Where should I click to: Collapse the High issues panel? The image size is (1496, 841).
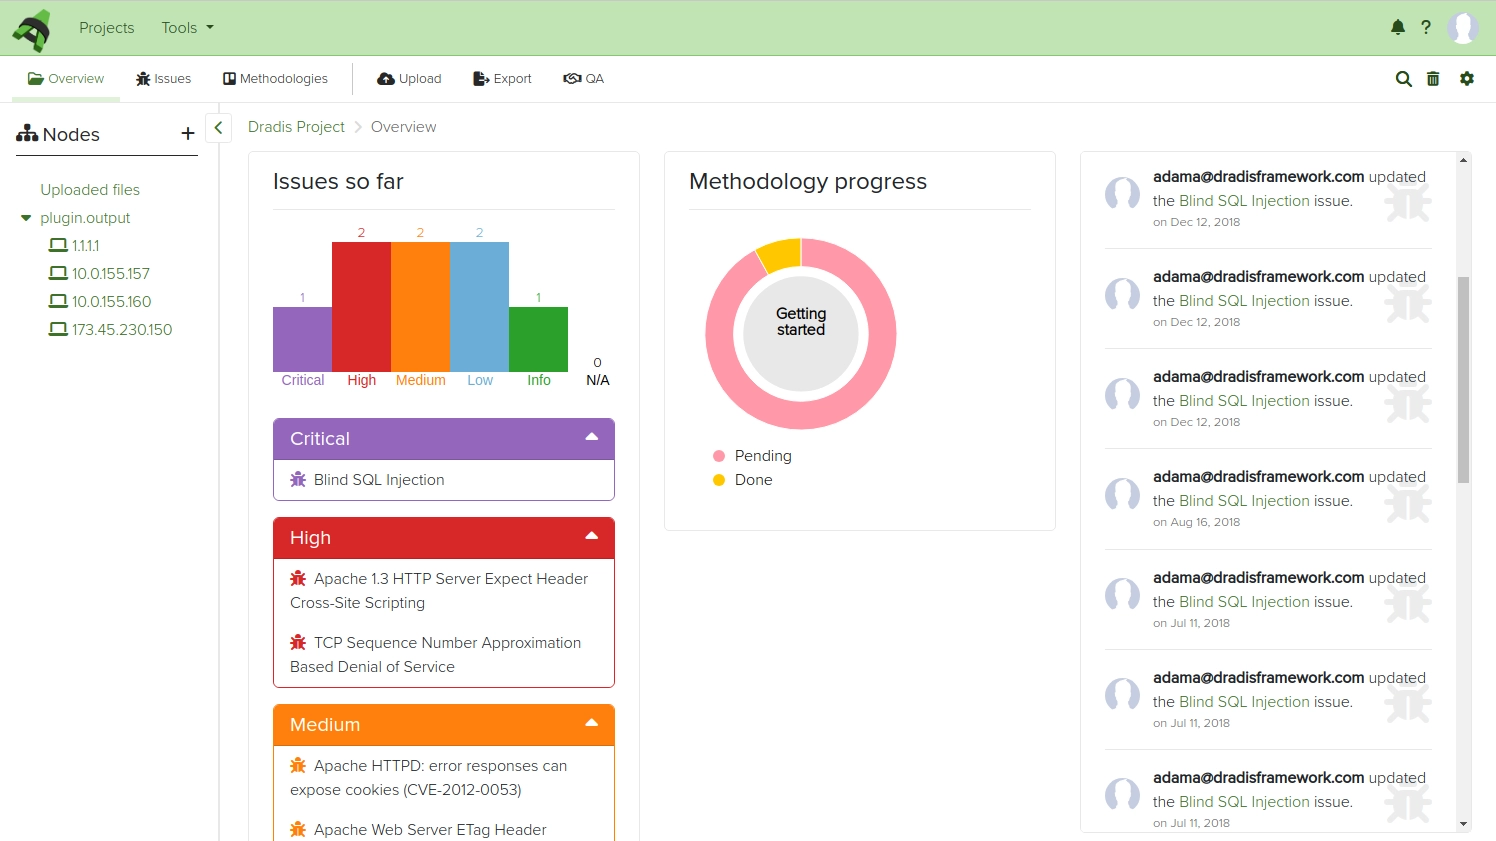[592, 536]
